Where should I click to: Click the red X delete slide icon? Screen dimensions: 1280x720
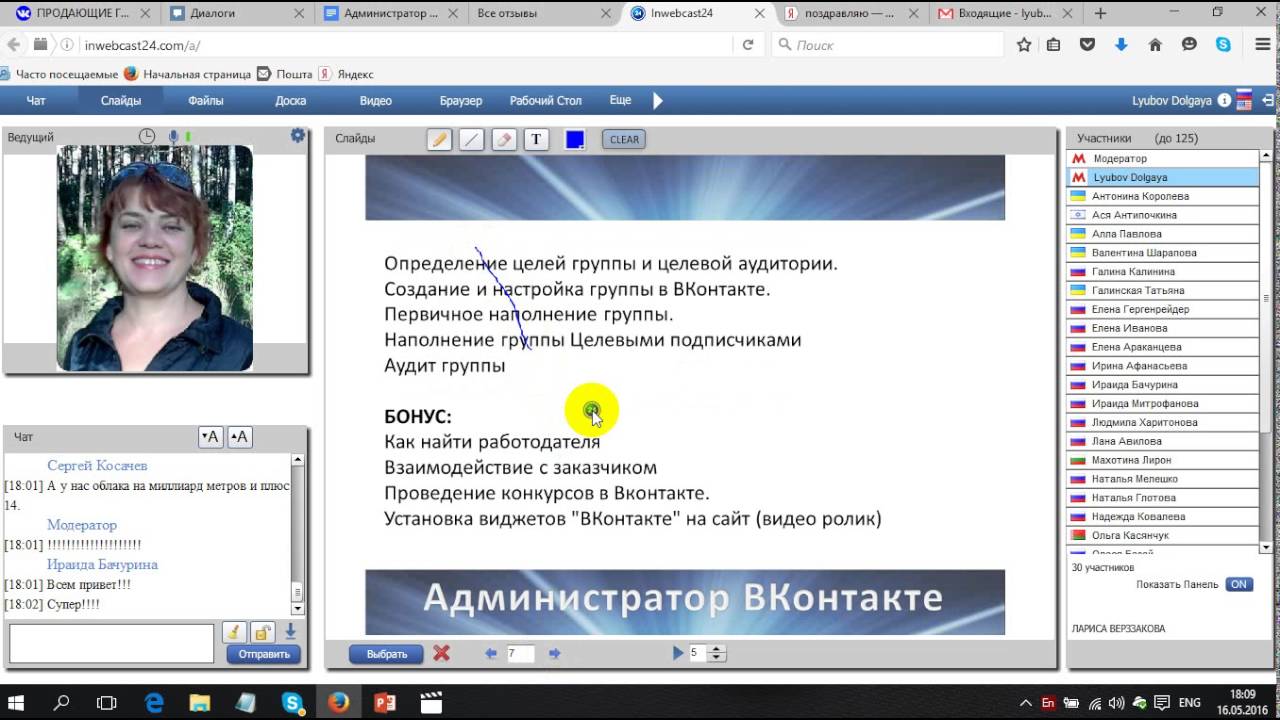(441, 653)
